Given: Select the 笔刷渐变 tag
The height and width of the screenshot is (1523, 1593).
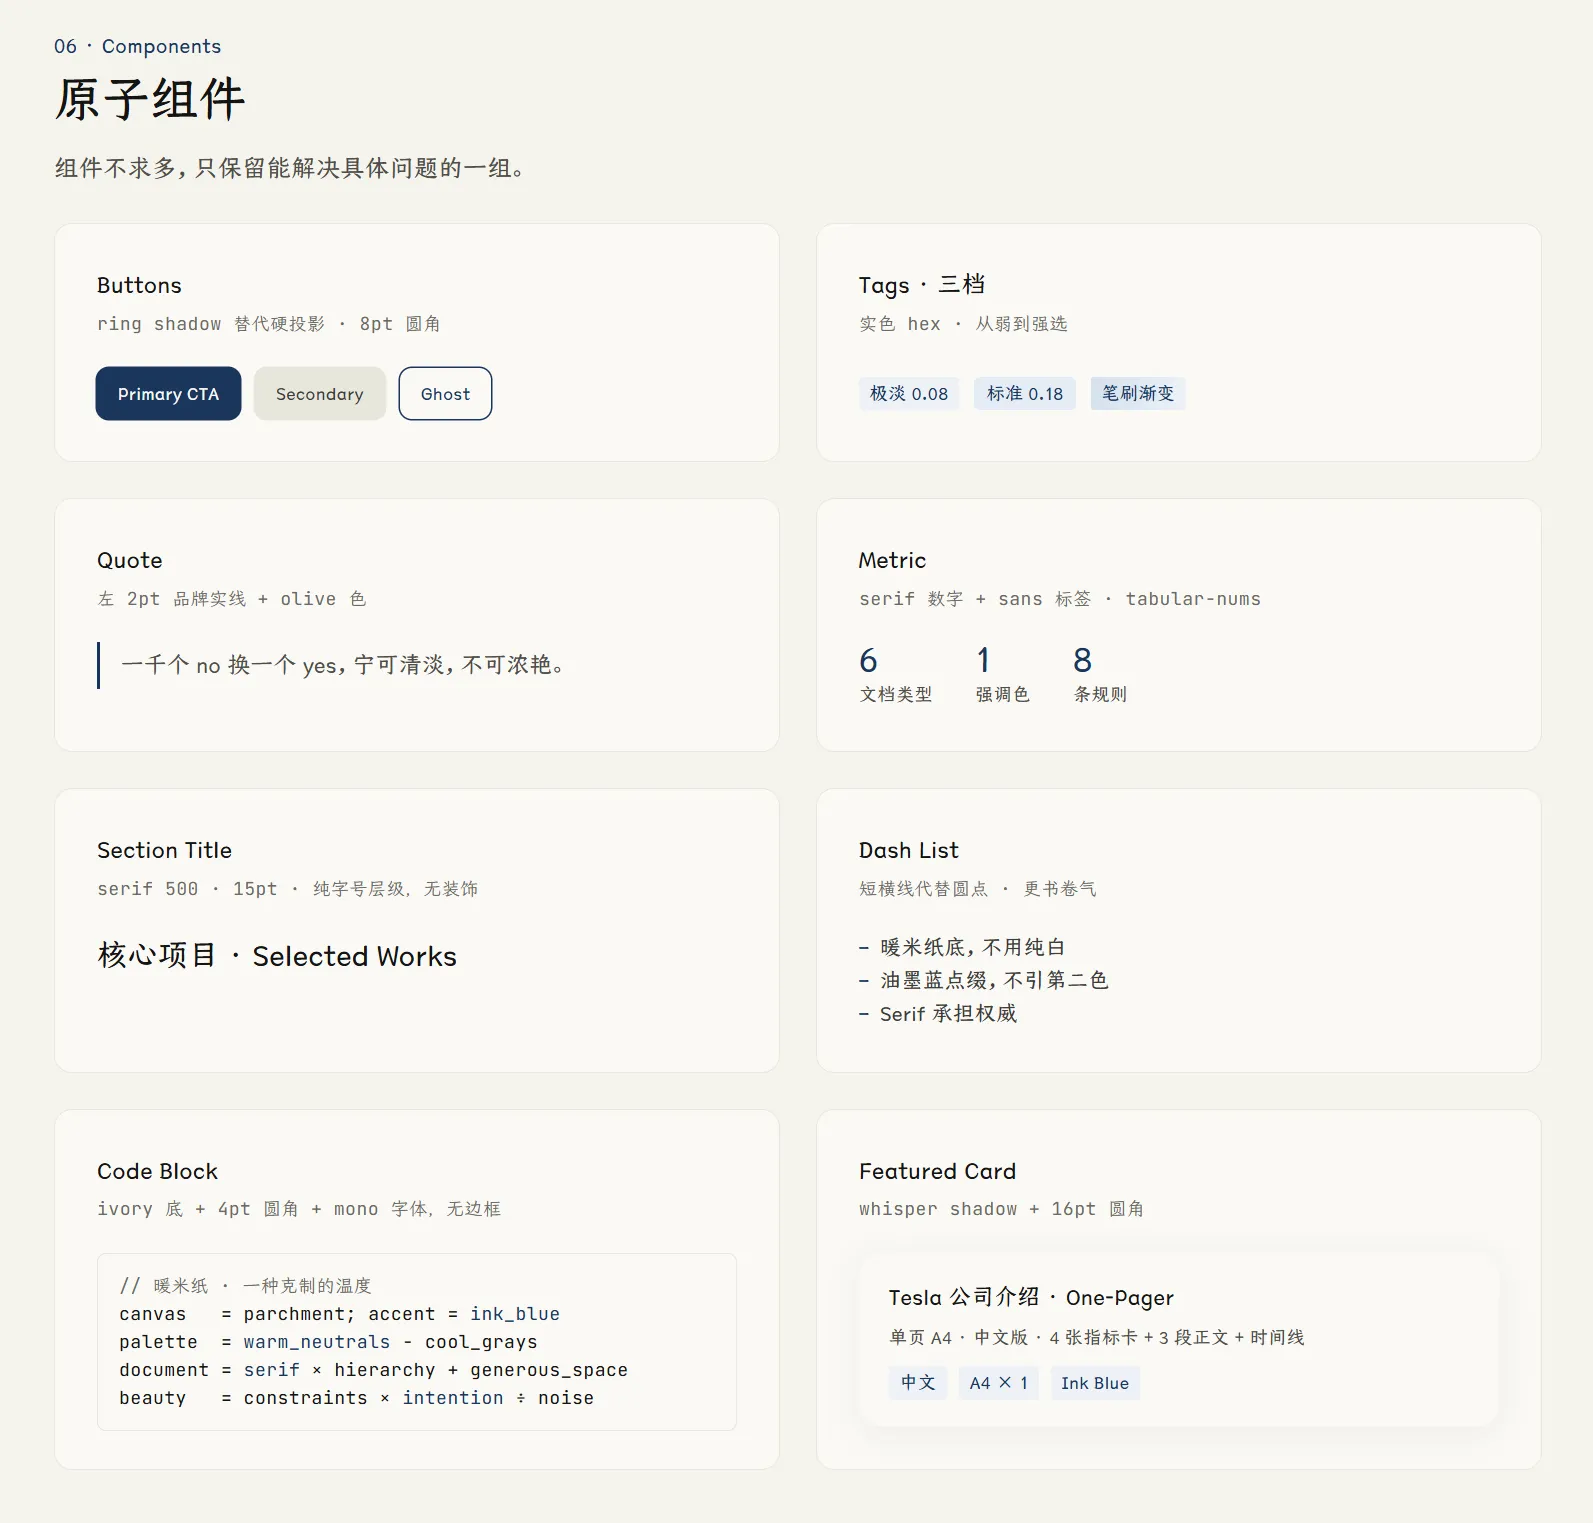Looking at the screenshot, I should pos(1138,394).
